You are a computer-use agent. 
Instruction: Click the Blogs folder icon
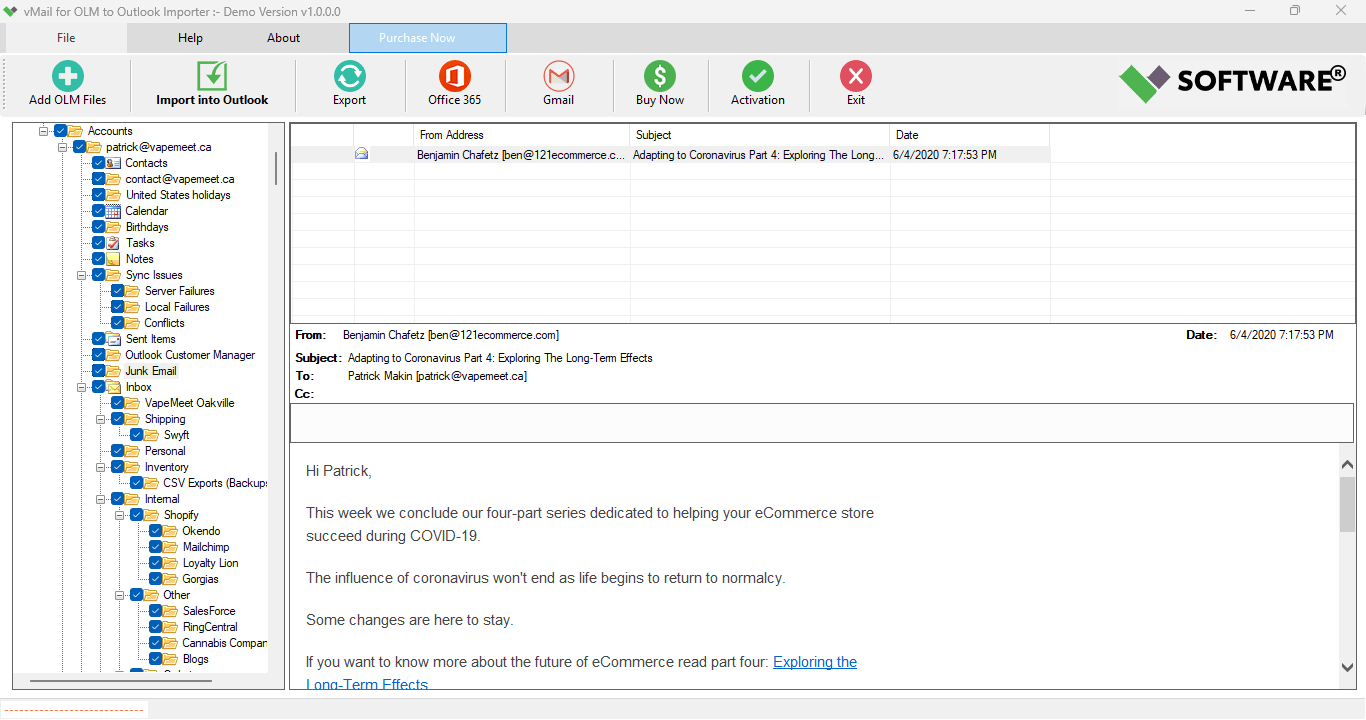point(171,659)
